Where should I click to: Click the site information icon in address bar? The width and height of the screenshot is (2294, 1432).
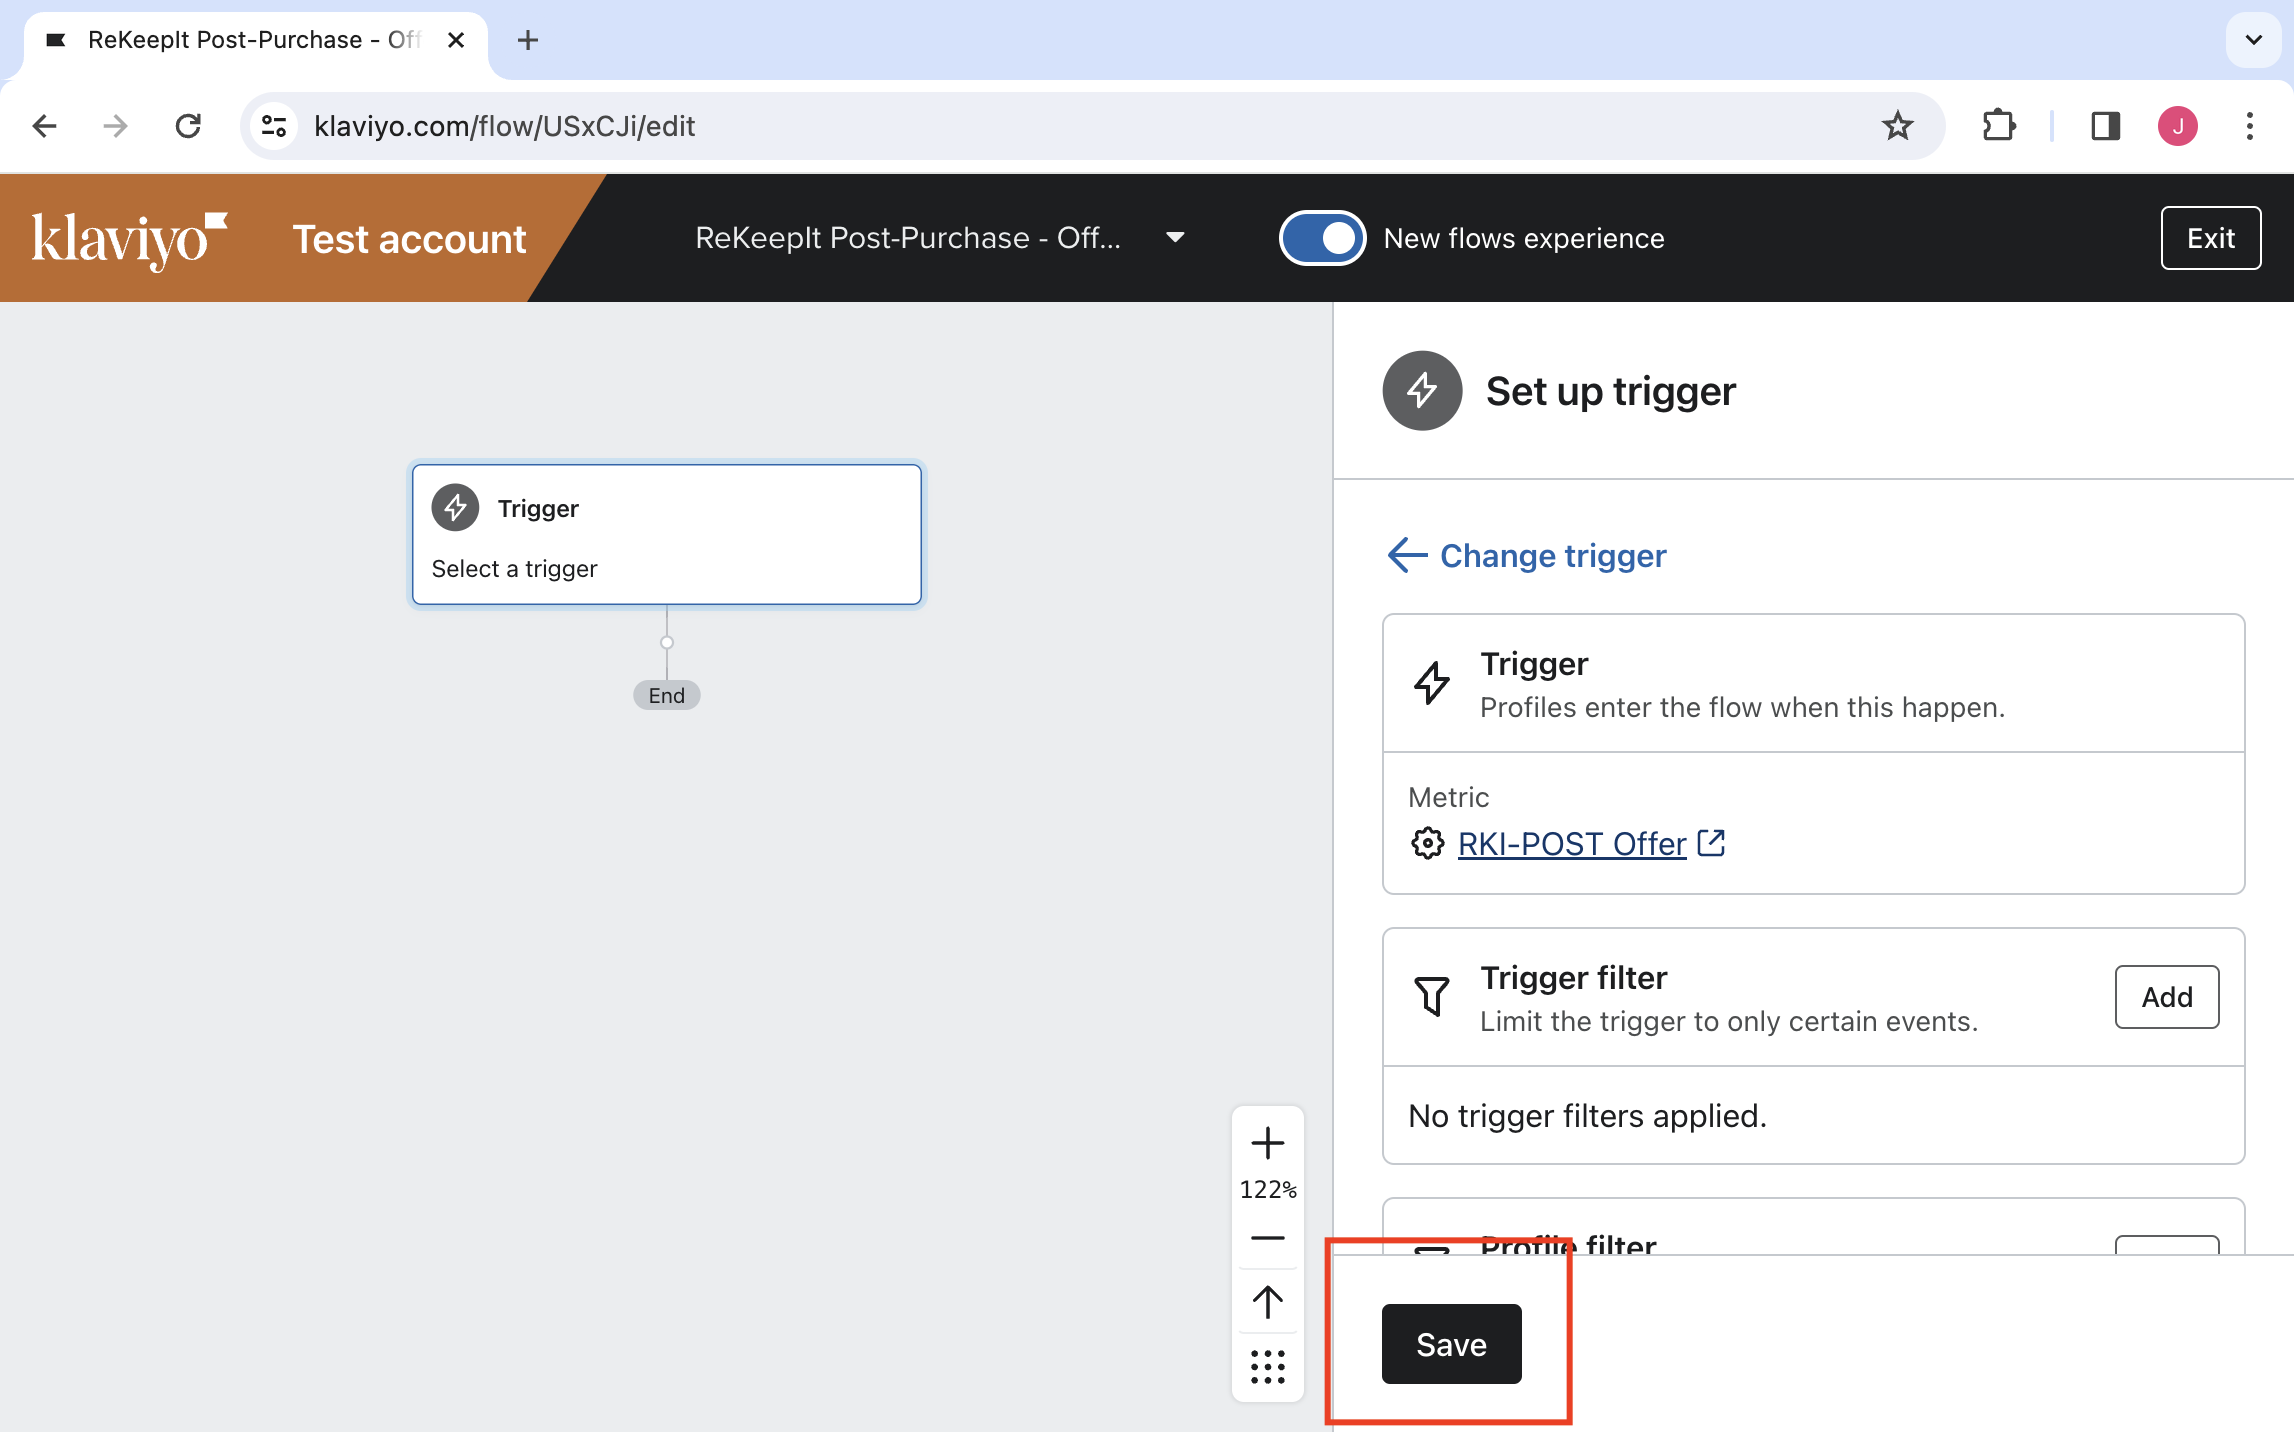tap(274, 126)
